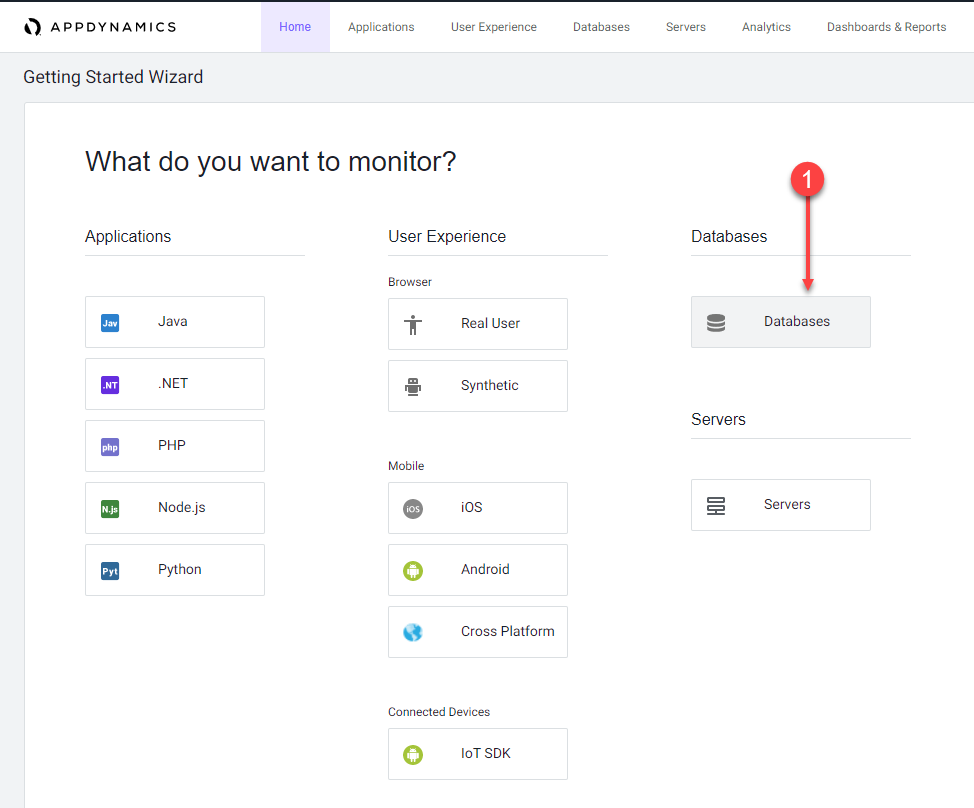Click the Getting Started Wizard title
The image size is (974, 808).
113,77
